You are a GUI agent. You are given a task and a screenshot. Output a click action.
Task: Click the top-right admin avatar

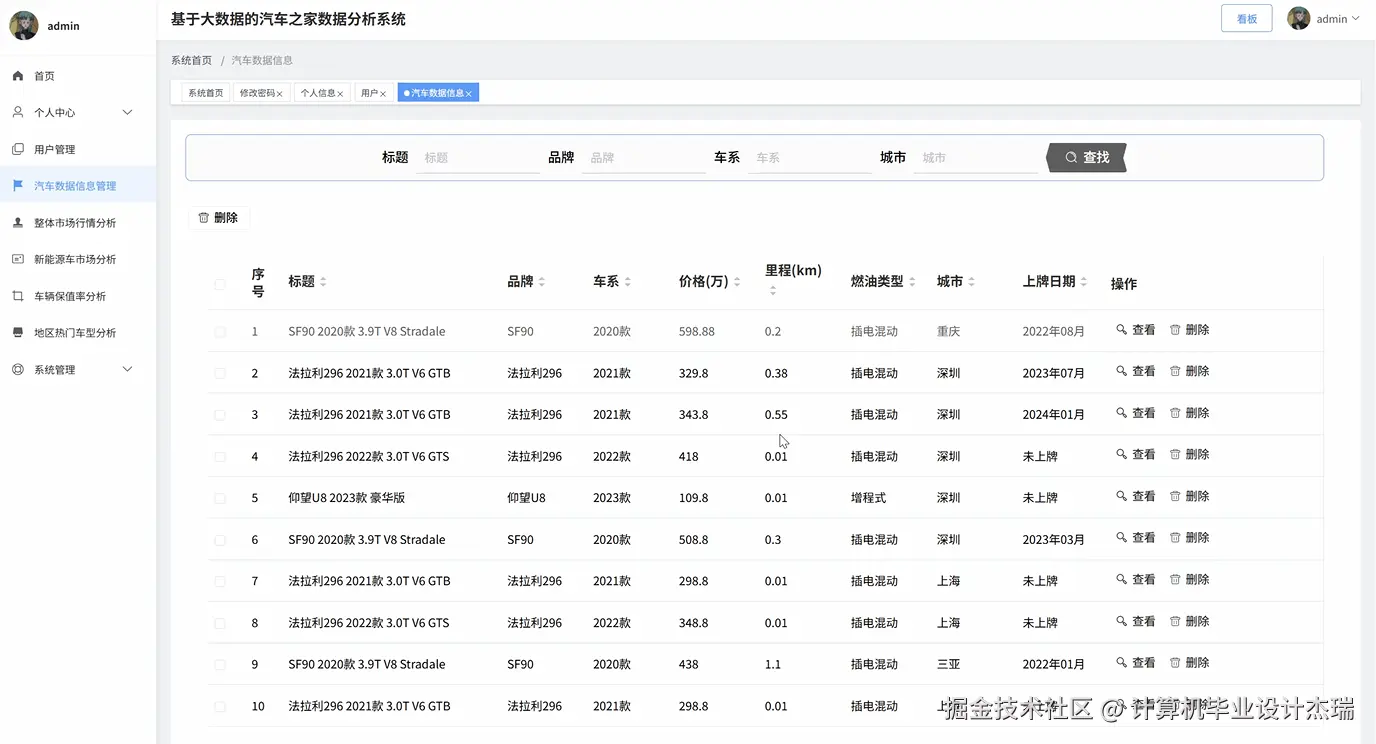(x=1299, y=18)
